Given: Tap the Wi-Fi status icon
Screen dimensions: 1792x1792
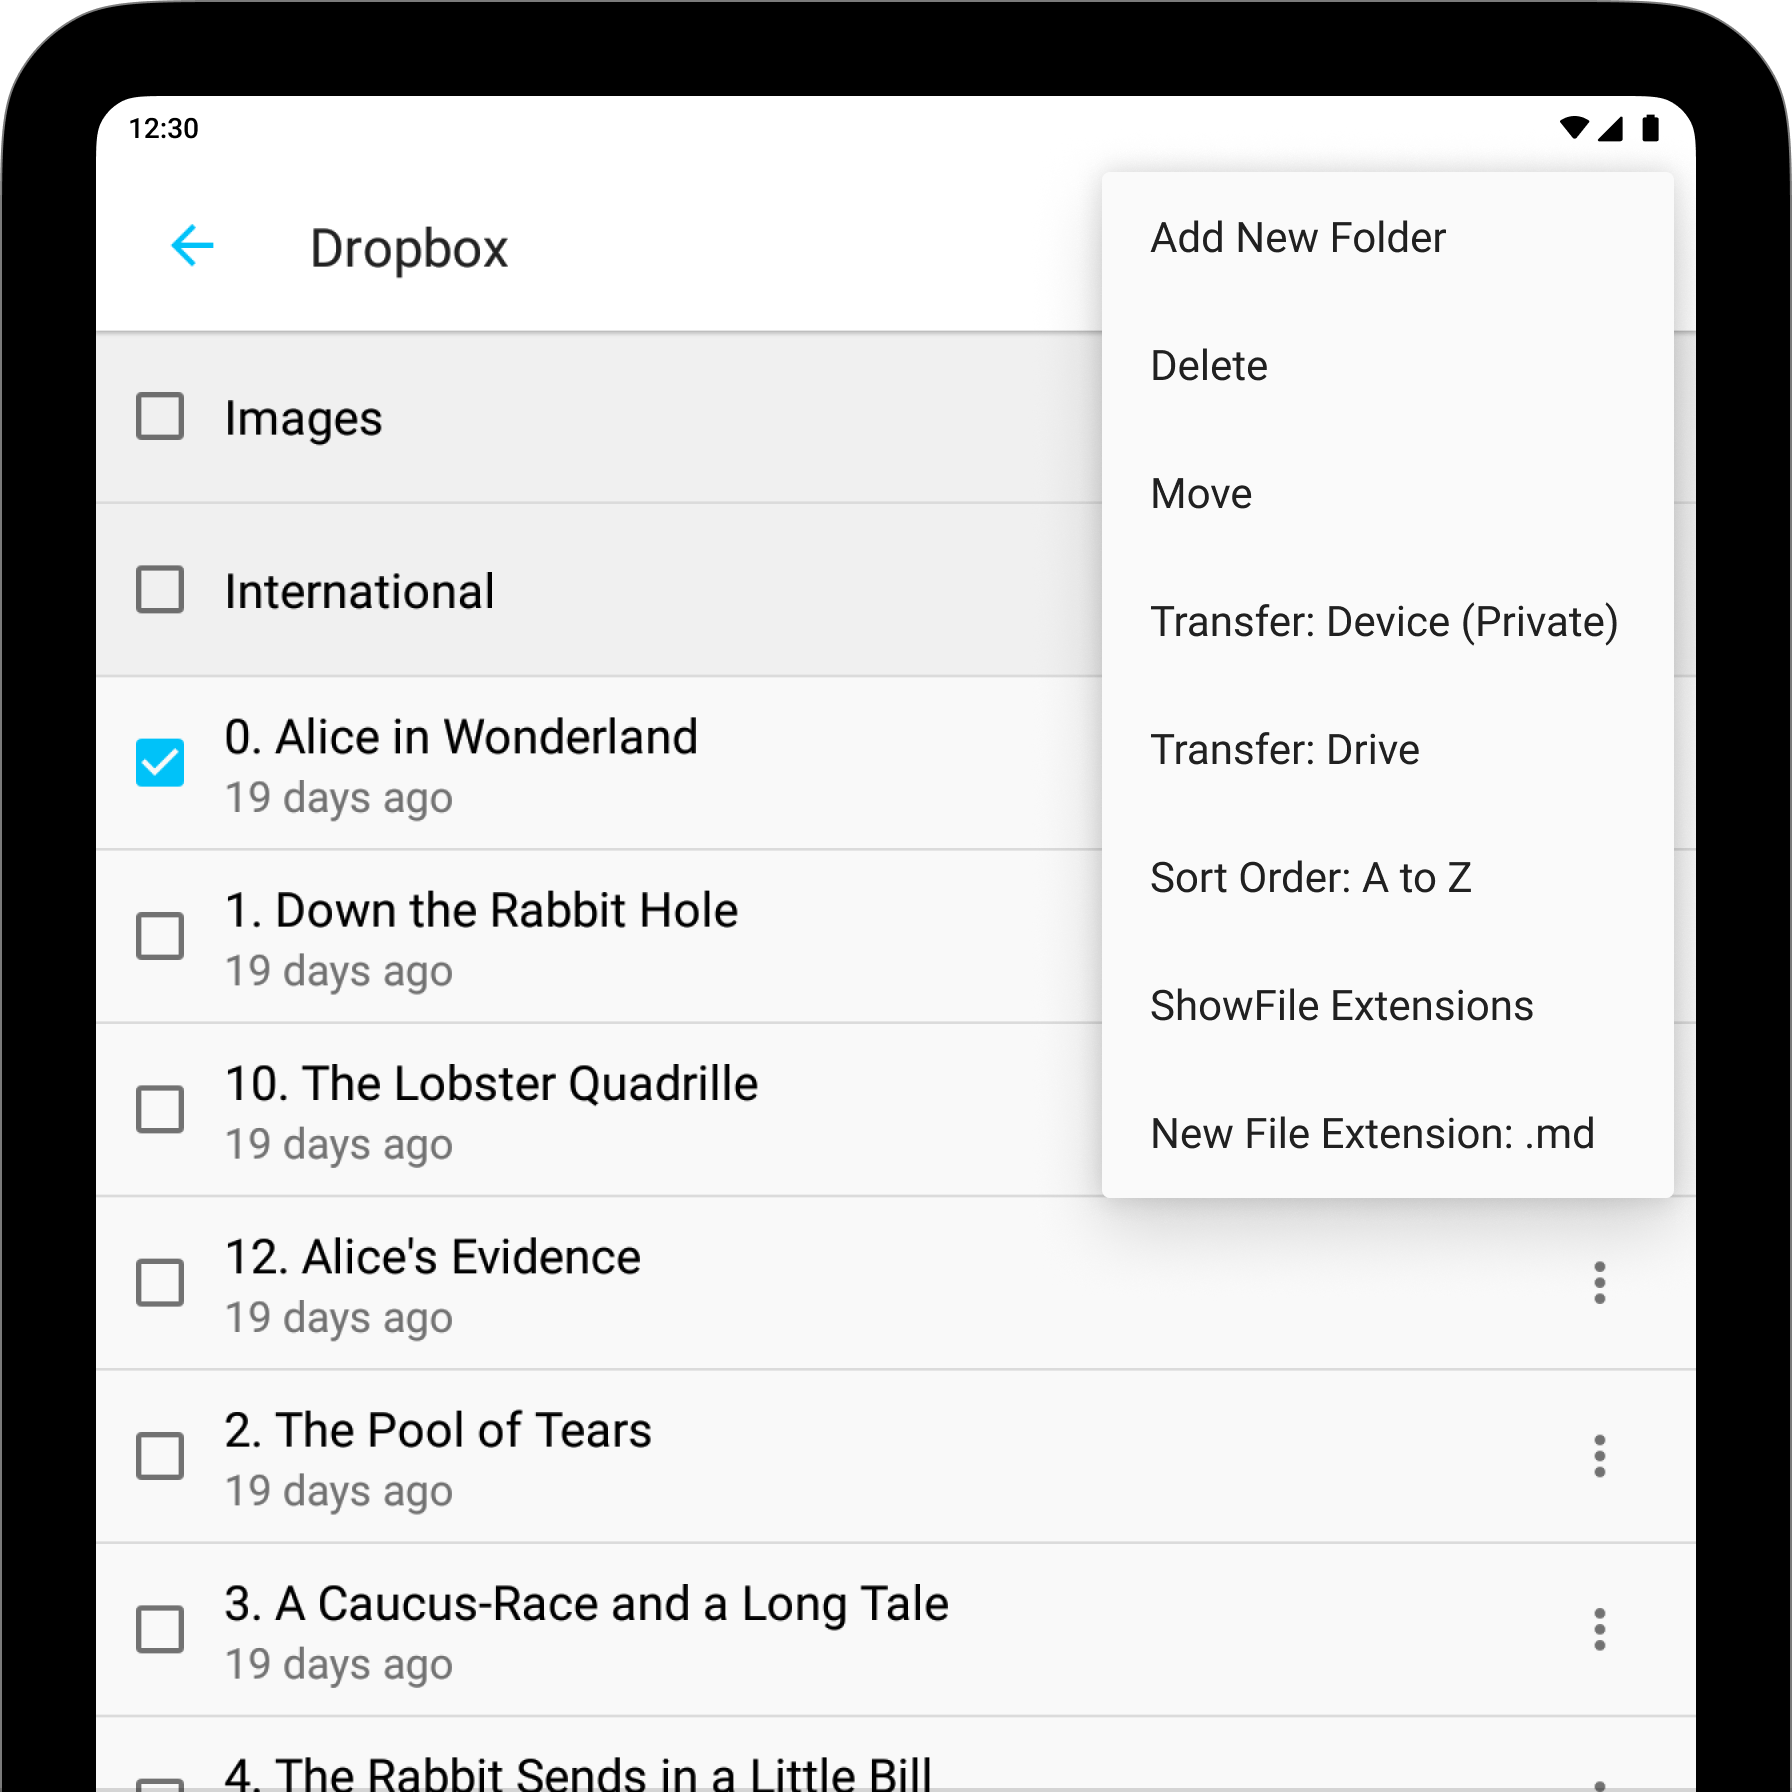Looking at the screenshot, I should coord(1574,128).
